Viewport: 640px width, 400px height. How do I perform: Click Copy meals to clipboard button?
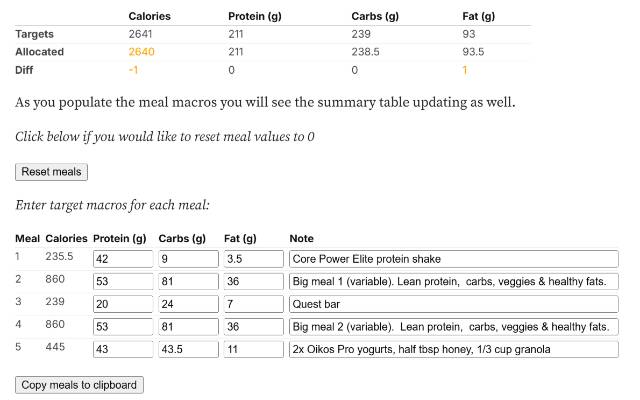click(80, 385)
